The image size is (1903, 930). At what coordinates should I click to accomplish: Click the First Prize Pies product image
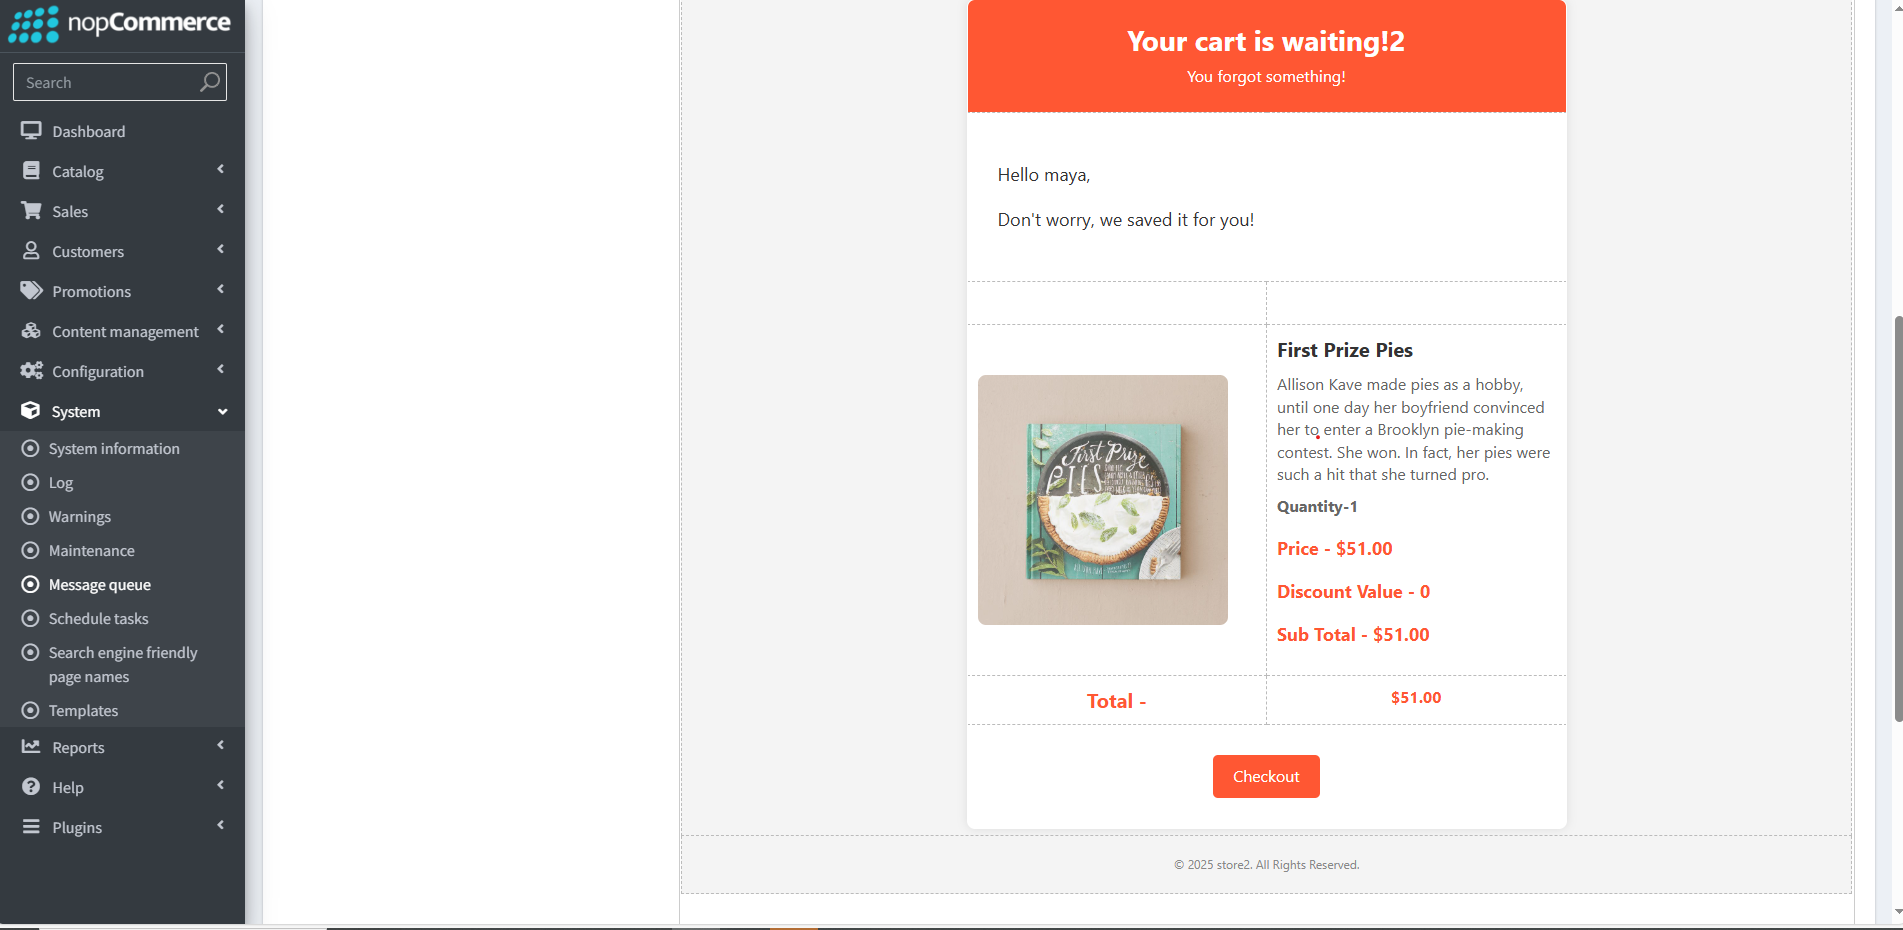(x=1102, y=500)
